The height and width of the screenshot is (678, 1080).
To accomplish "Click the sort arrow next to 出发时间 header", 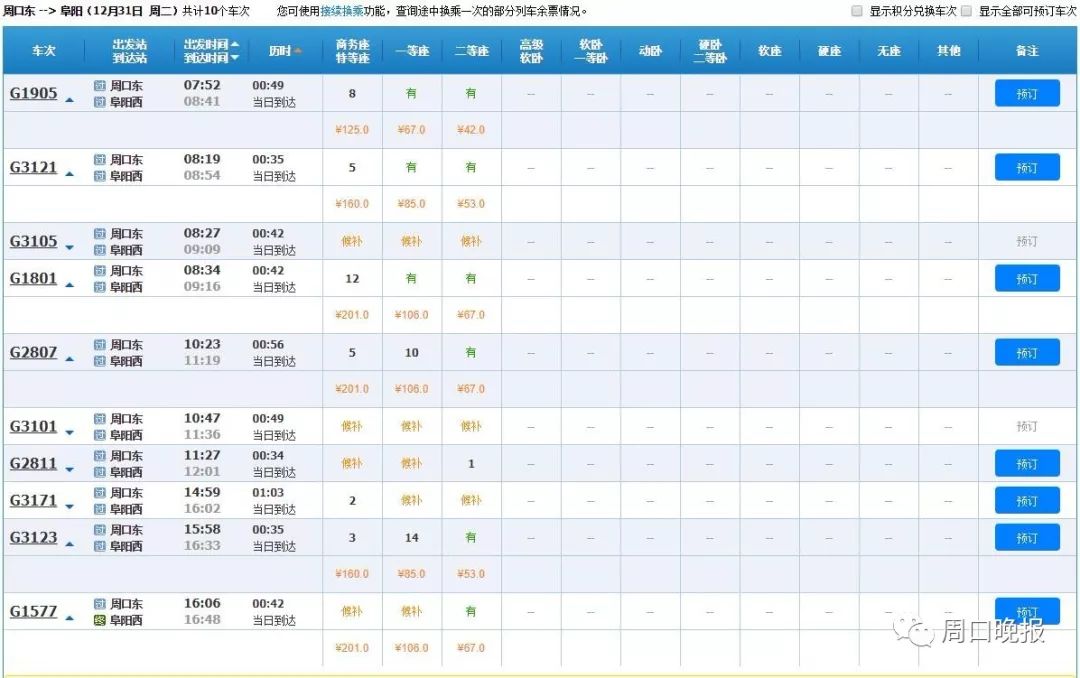I will (235, 45).
